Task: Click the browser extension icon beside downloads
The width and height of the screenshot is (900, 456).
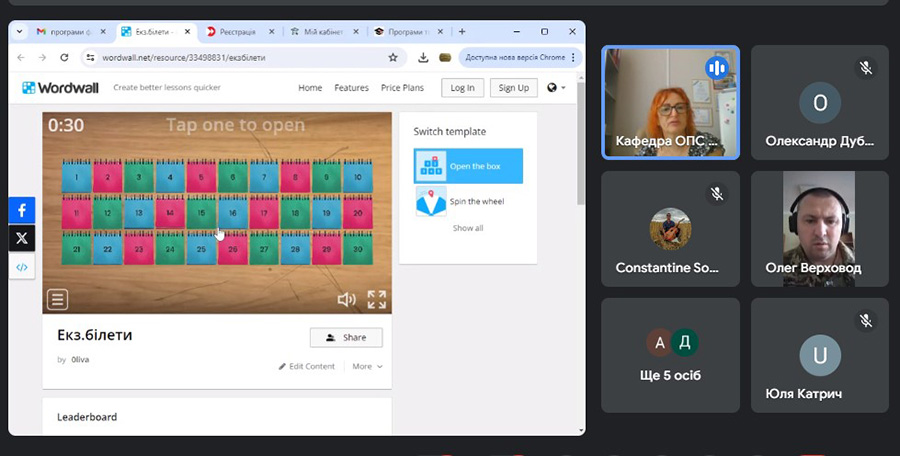Action: click(x=445, y=57)
